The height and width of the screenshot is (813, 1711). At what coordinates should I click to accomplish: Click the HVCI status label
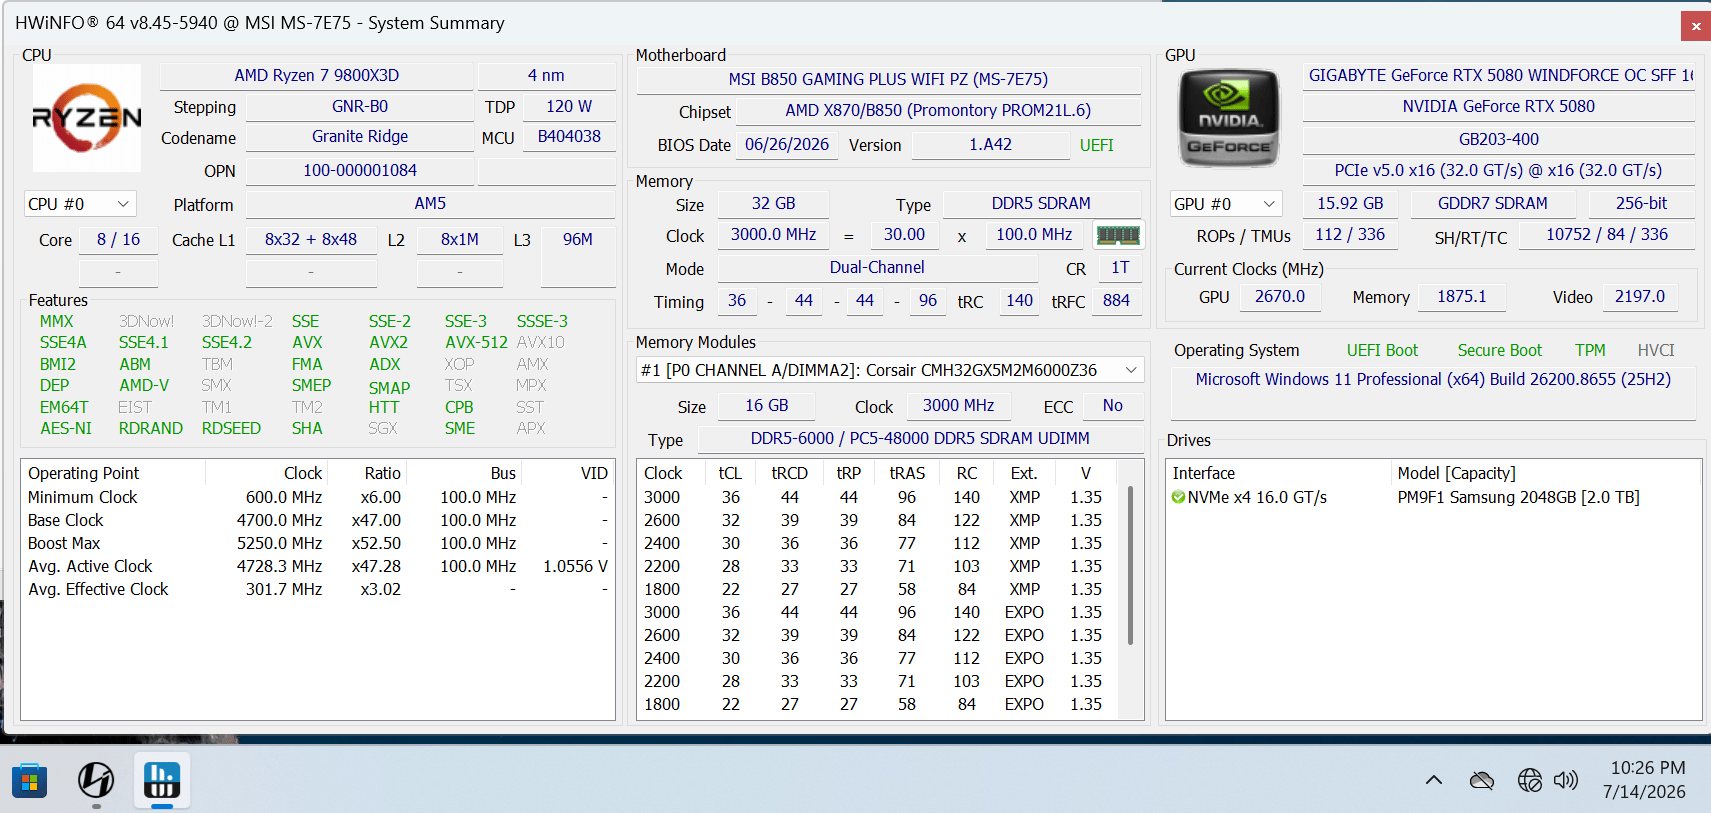tap(1656, 351)
